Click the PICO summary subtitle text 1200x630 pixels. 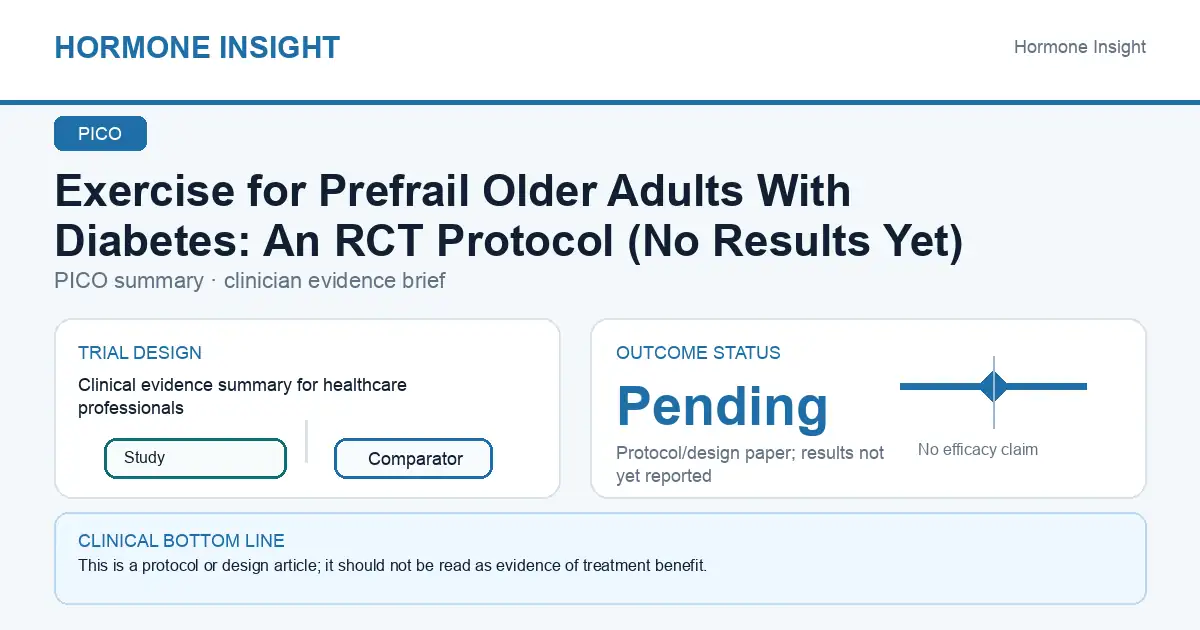tap(250, 281)
